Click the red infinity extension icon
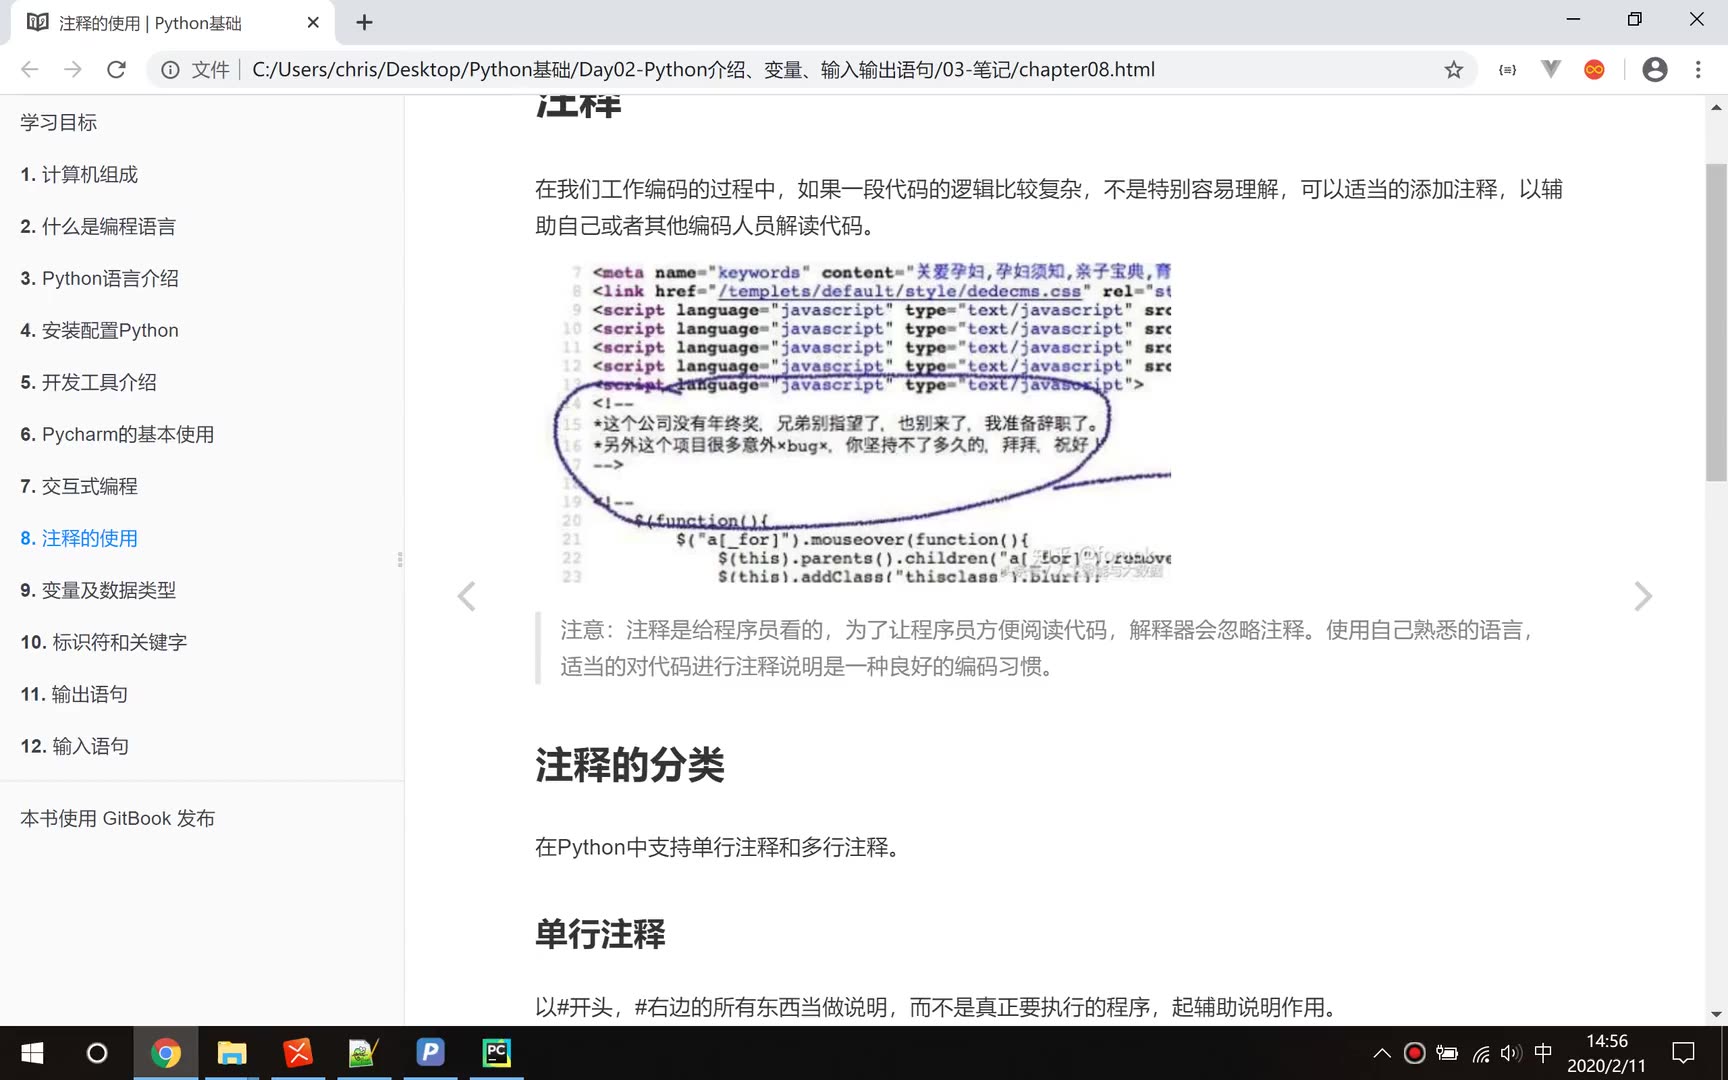 tap(1594, 69)
